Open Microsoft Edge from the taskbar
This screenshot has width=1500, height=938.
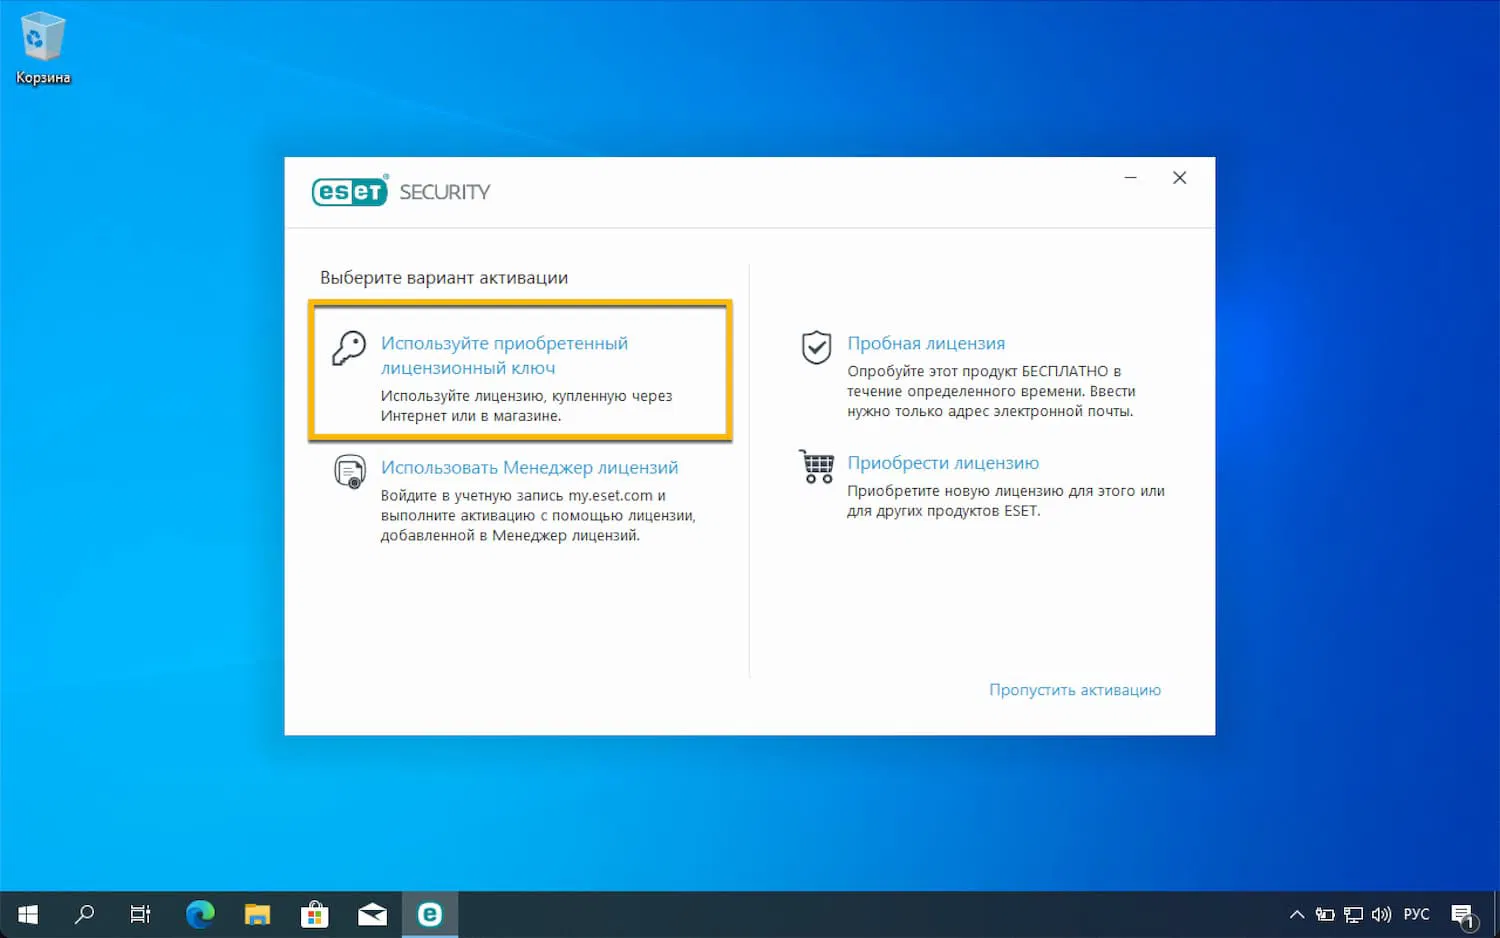click(x=200, y=914)
